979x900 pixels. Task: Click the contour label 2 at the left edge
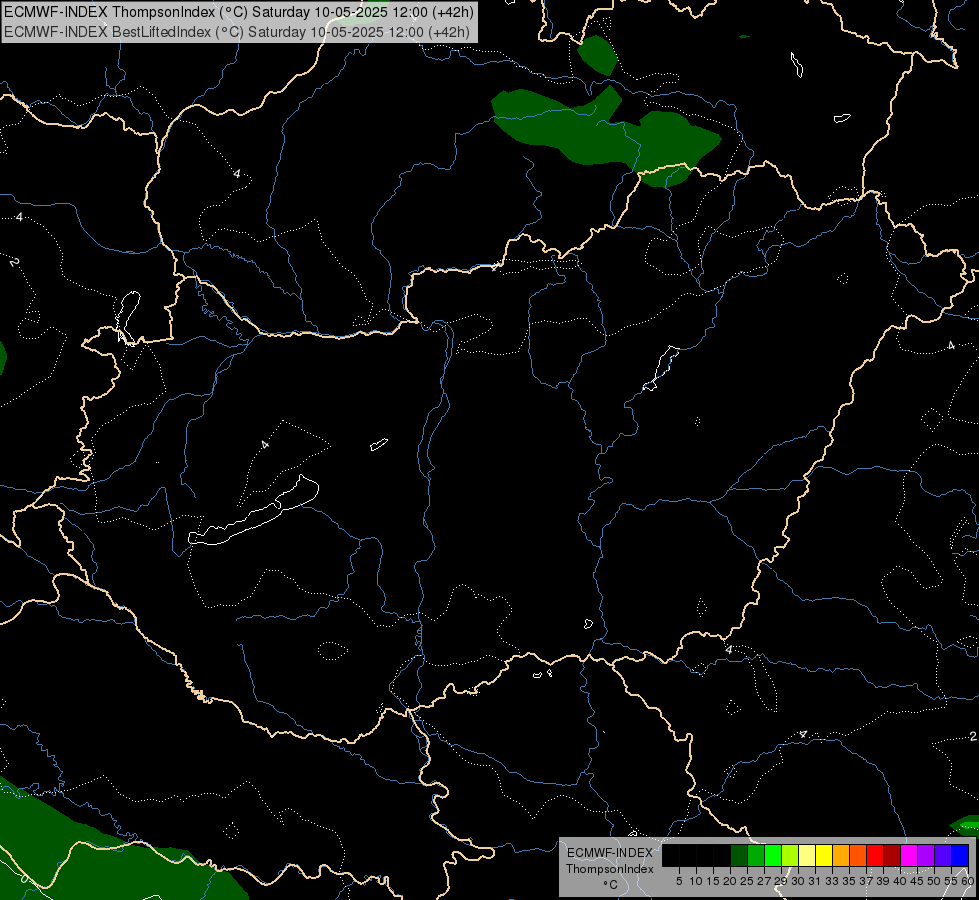14,262
